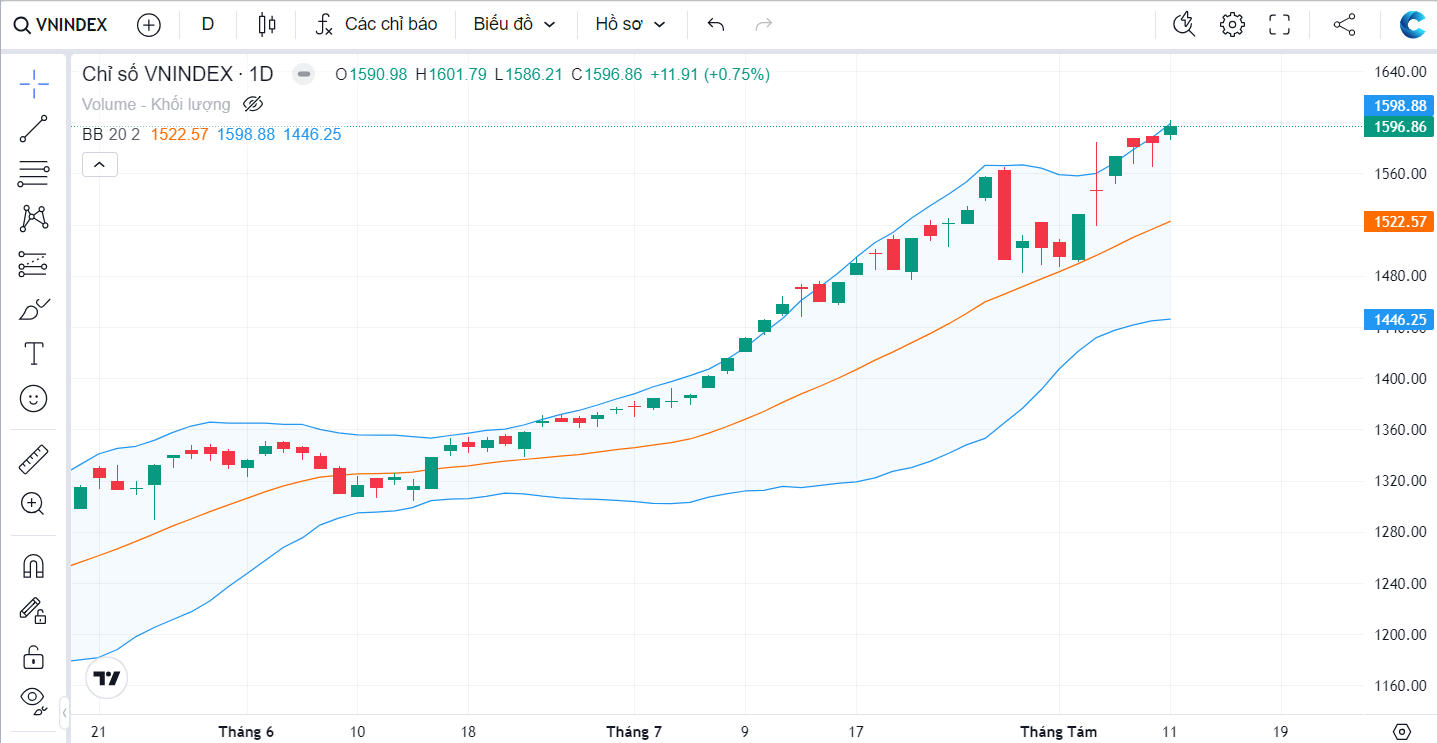This screenshot has width=1437, height=743.
Task: Open the Fibonacci retracement tool group
Action: click(34, 174)
